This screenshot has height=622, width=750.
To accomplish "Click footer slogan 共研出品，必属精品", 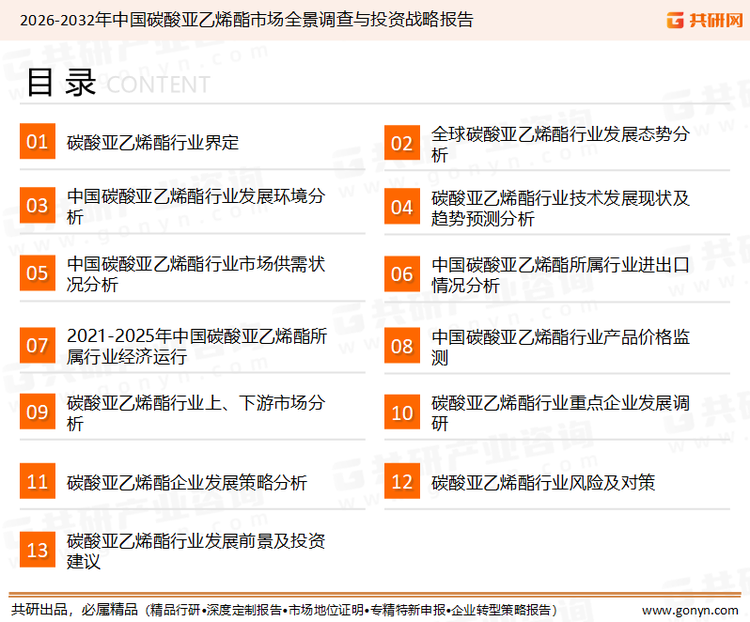I will pos(75,610).
